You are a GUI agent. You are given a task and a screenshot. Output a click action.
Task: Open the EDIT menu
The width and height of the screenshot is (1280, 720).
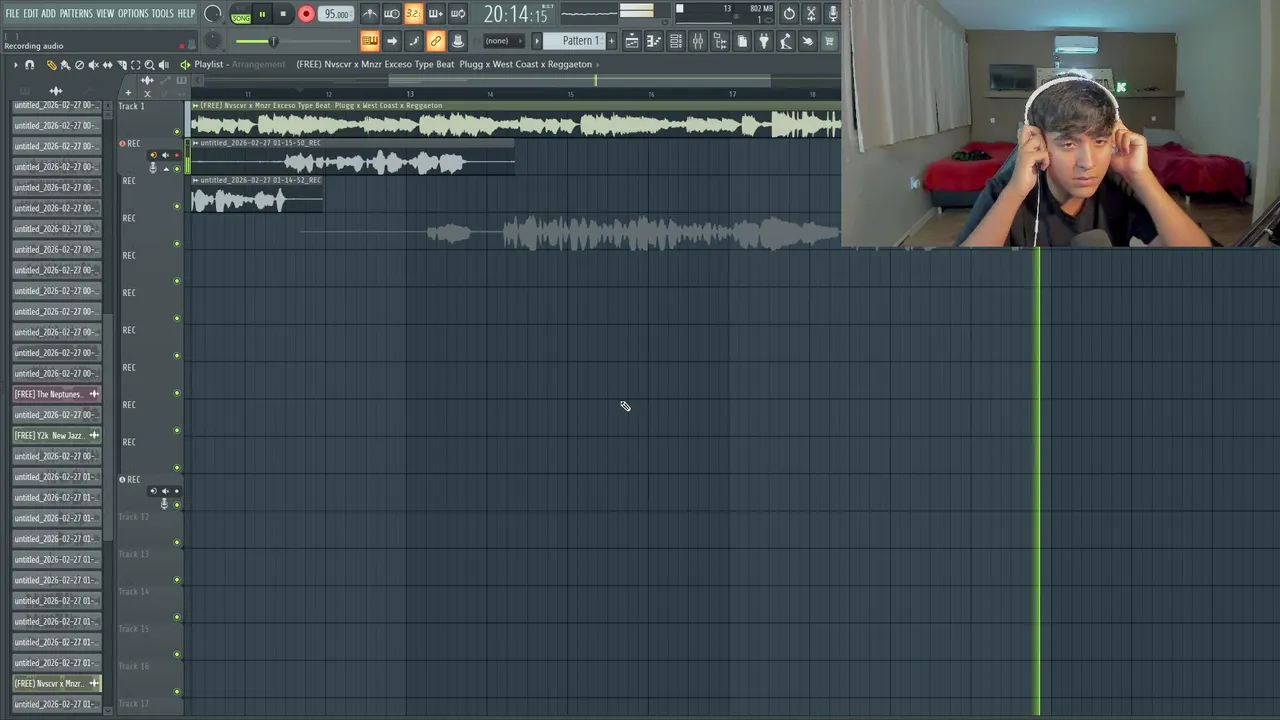30,13
